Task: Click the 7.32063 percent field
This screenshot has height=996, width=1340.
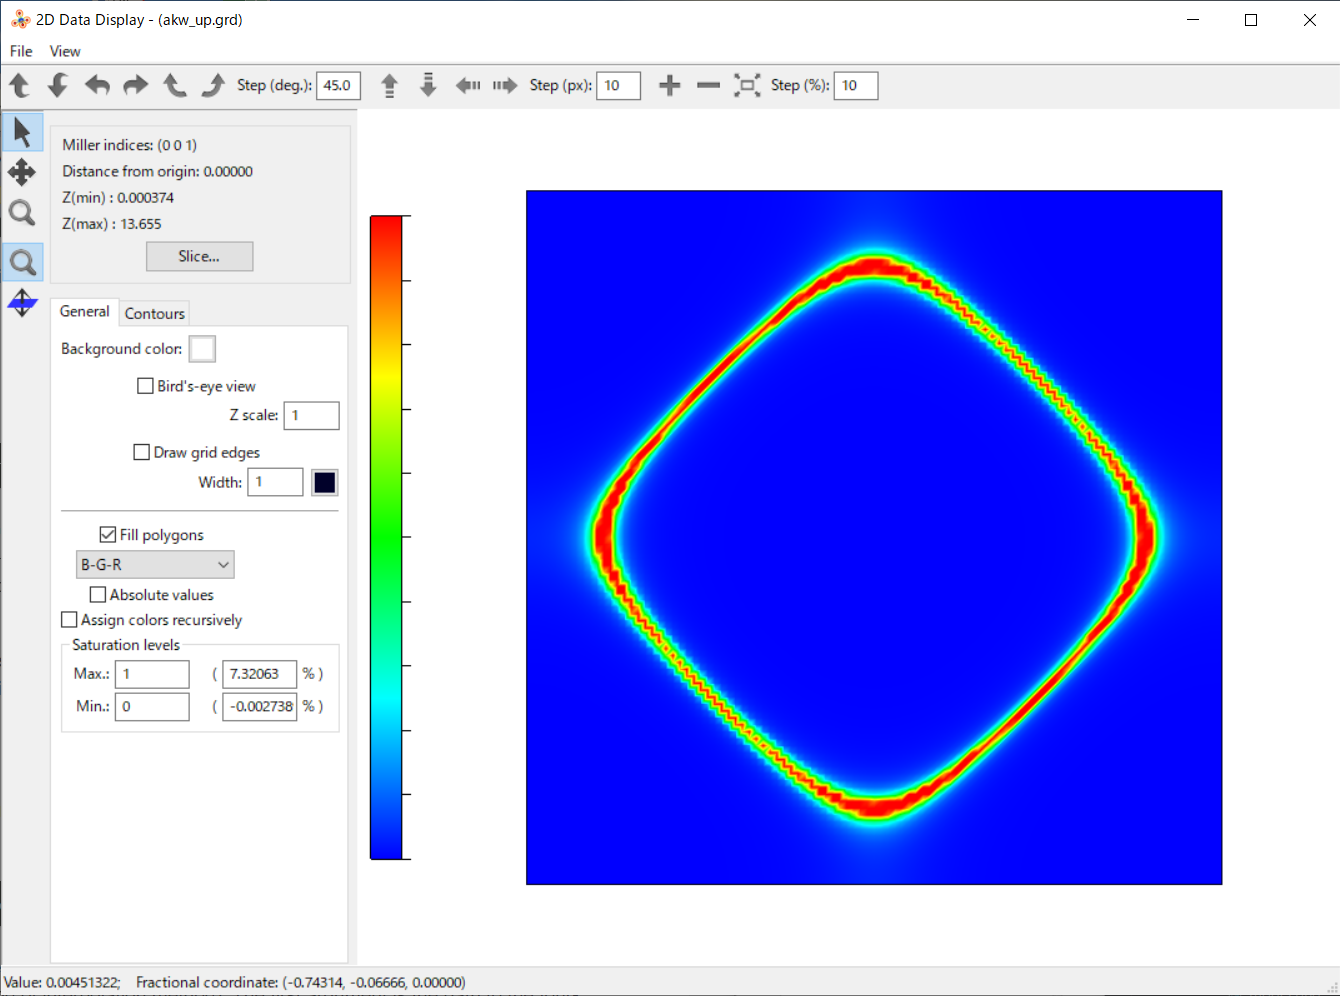Action: tap(260, 675)
